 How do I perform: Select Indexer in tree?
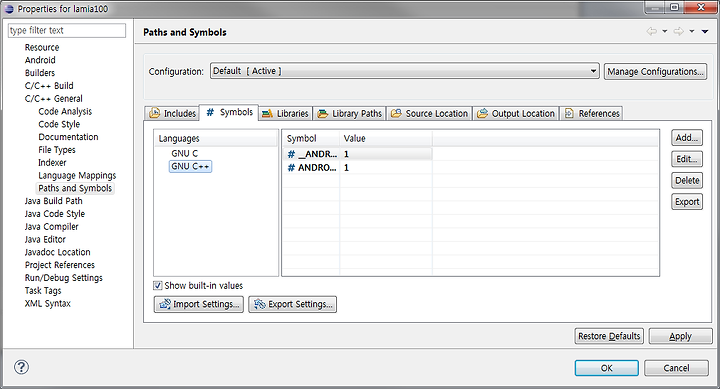click(52, 163)
